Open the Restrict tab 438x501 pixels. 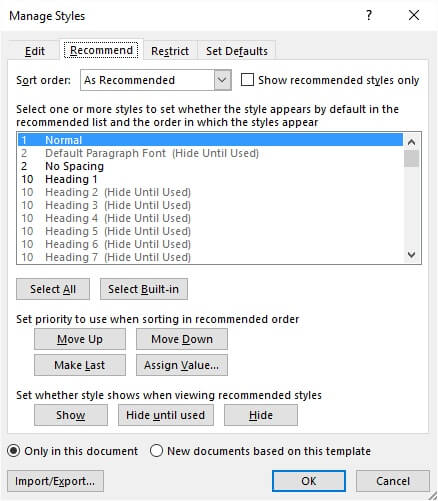point(170,51)
